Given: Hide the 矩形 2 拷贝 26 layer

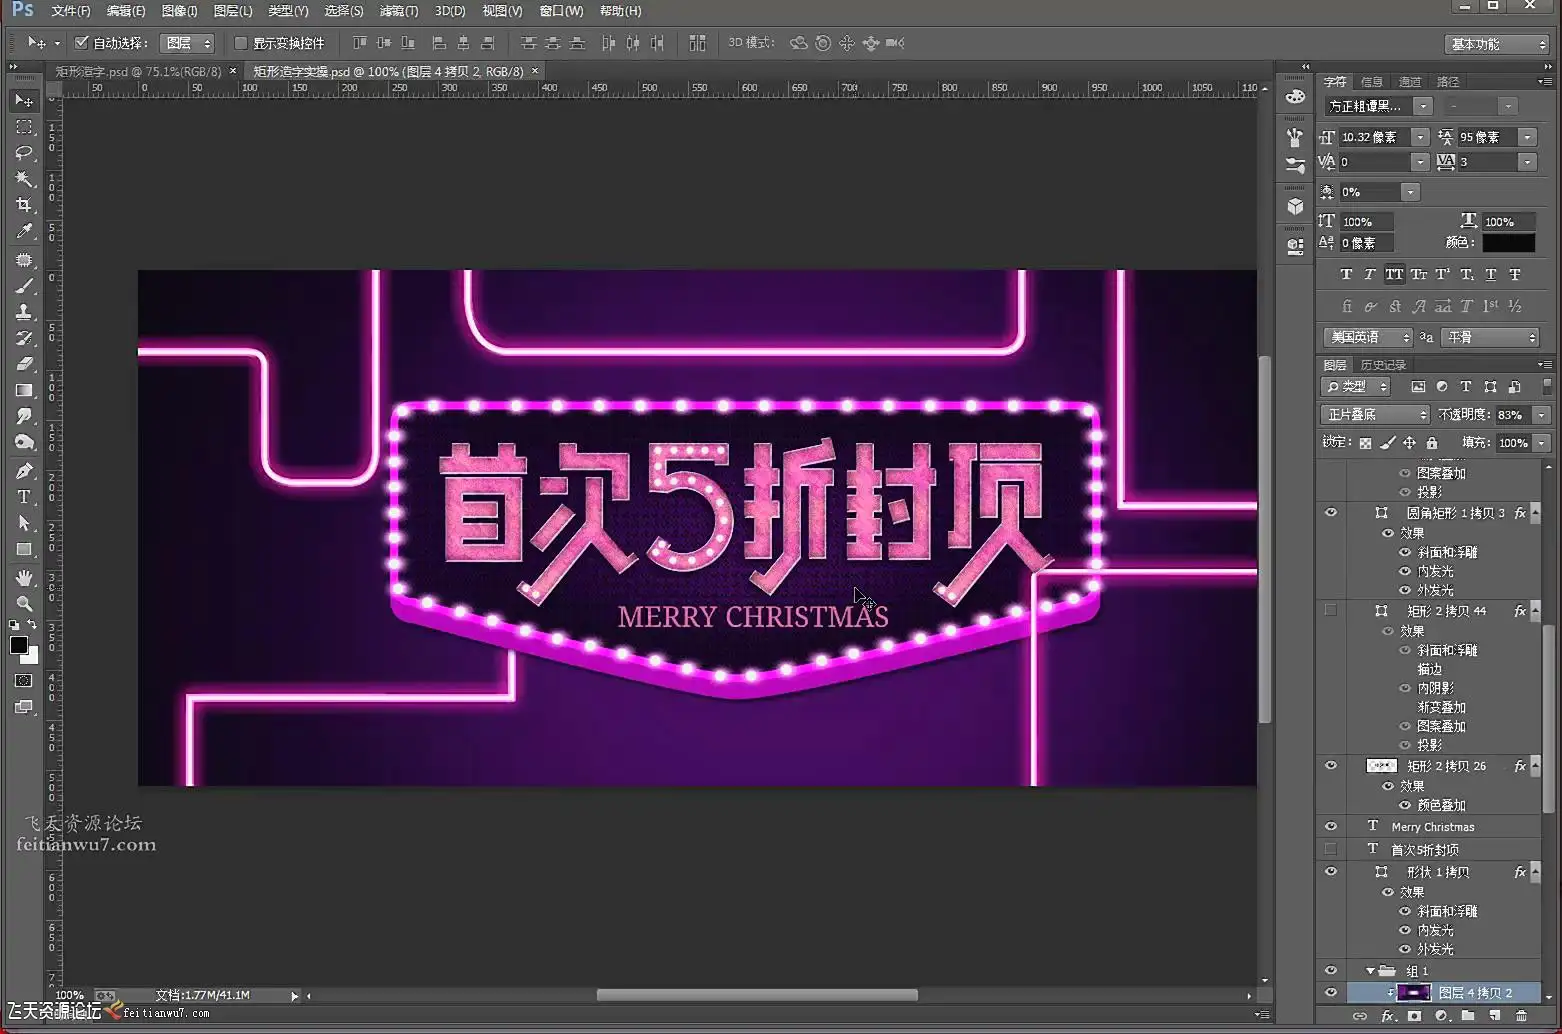Looking at the screenshot, I should point(1330,766).
